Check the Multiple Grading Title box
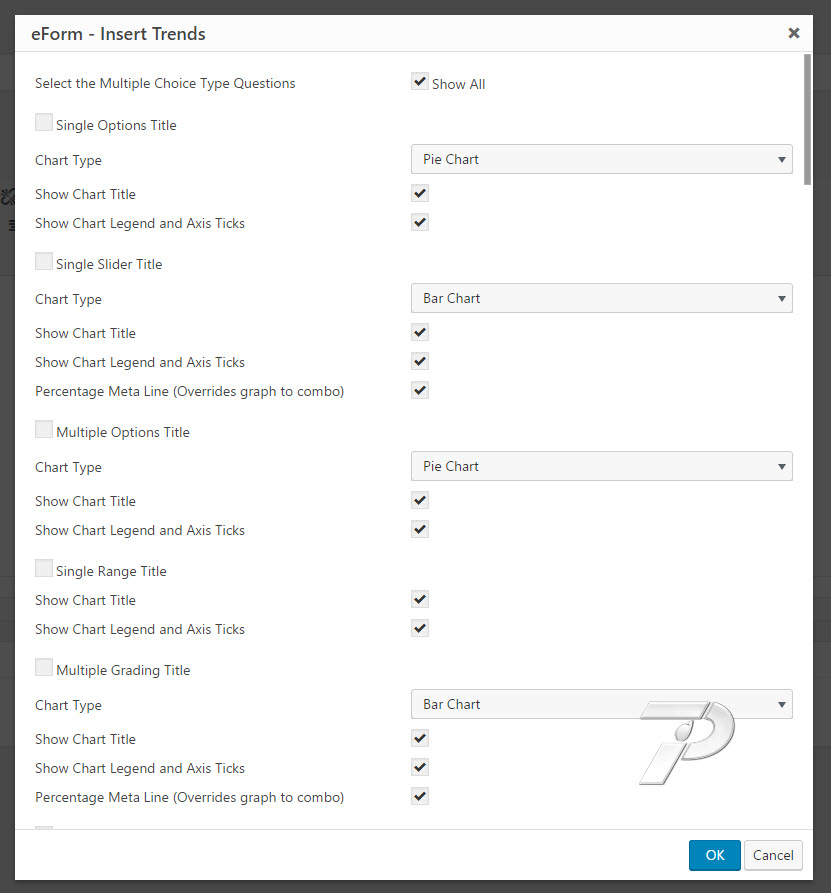The width and height of the screenshot is (831, 893). [x=44, y=667]
